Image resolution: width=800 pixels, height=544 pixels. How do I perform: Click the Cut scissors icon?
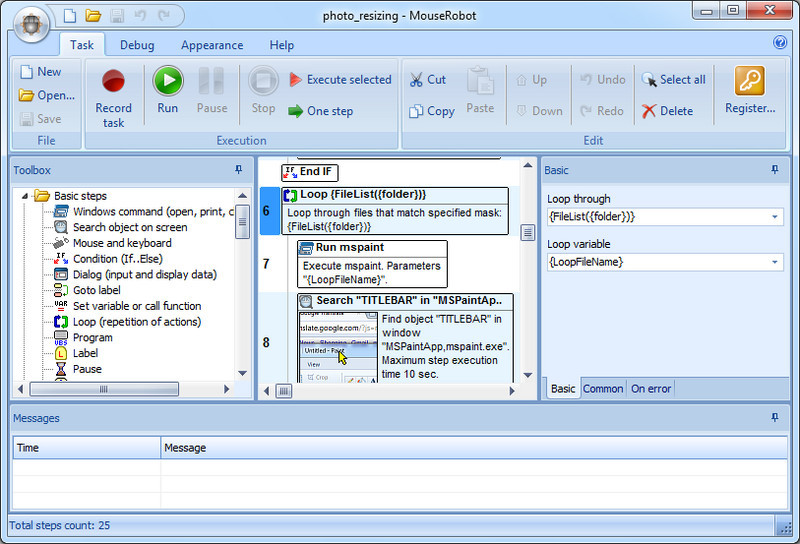point(416,80)
